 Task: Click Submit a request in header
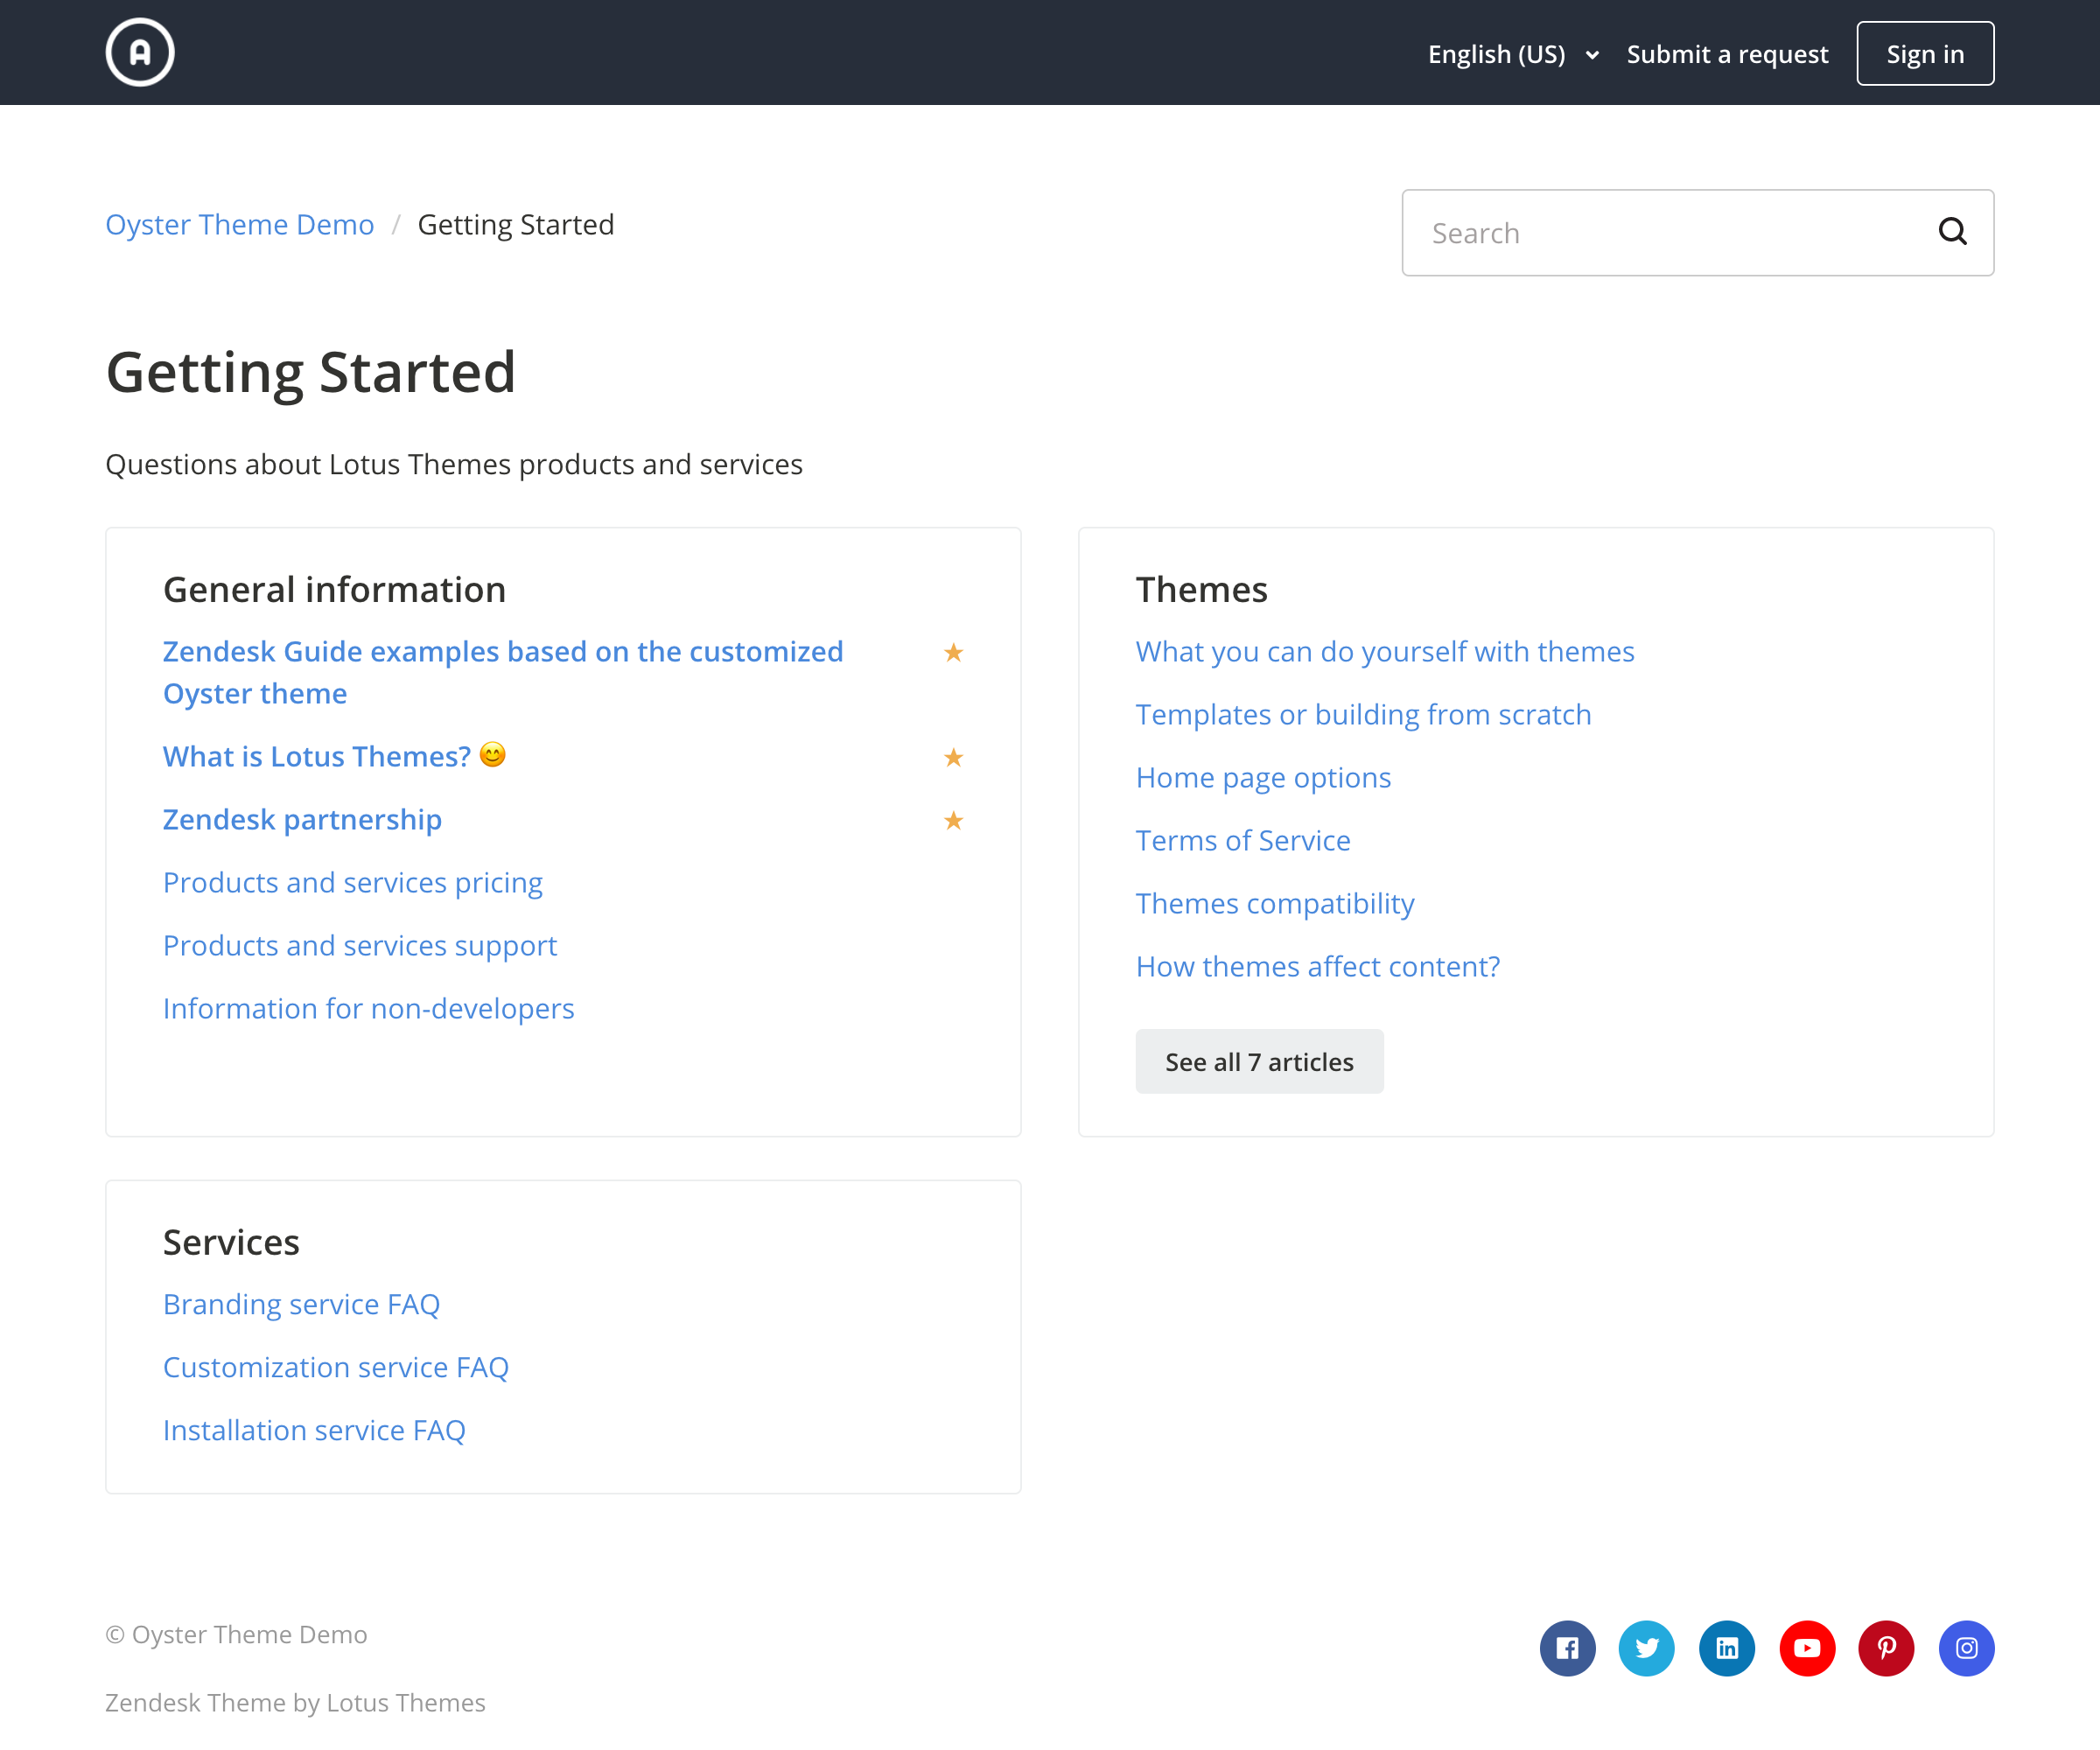(x=1727, y=54)
